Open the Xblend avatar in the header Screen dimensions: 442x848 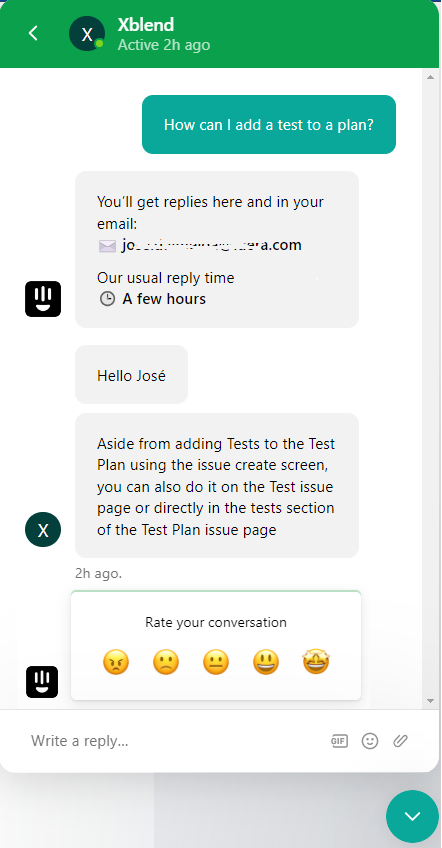point(87,34)
